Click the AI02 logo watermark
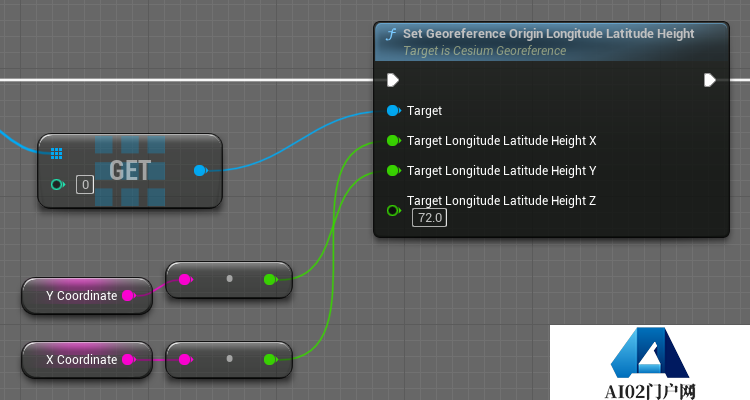 click(x=650, y=363)
